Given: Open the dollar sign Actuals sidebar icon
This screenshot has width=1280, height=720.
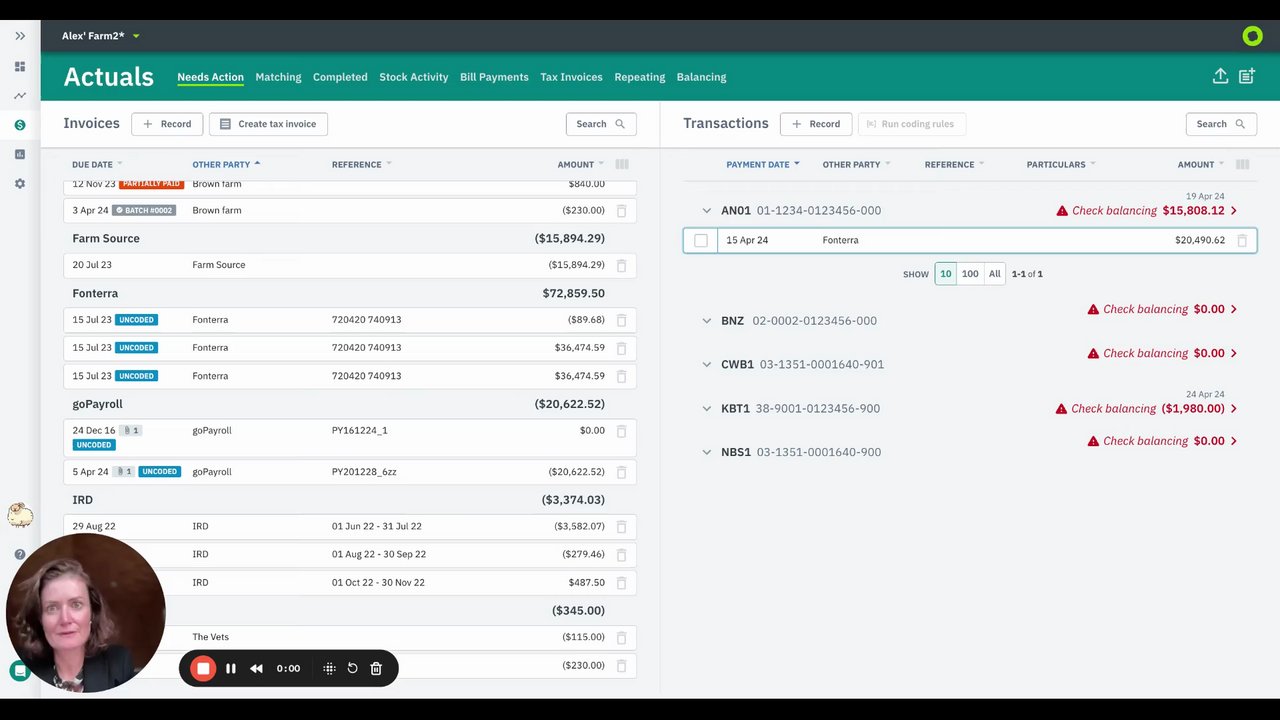Looking at the screenshot, I should pyautogui.click(x=20, y=125).
